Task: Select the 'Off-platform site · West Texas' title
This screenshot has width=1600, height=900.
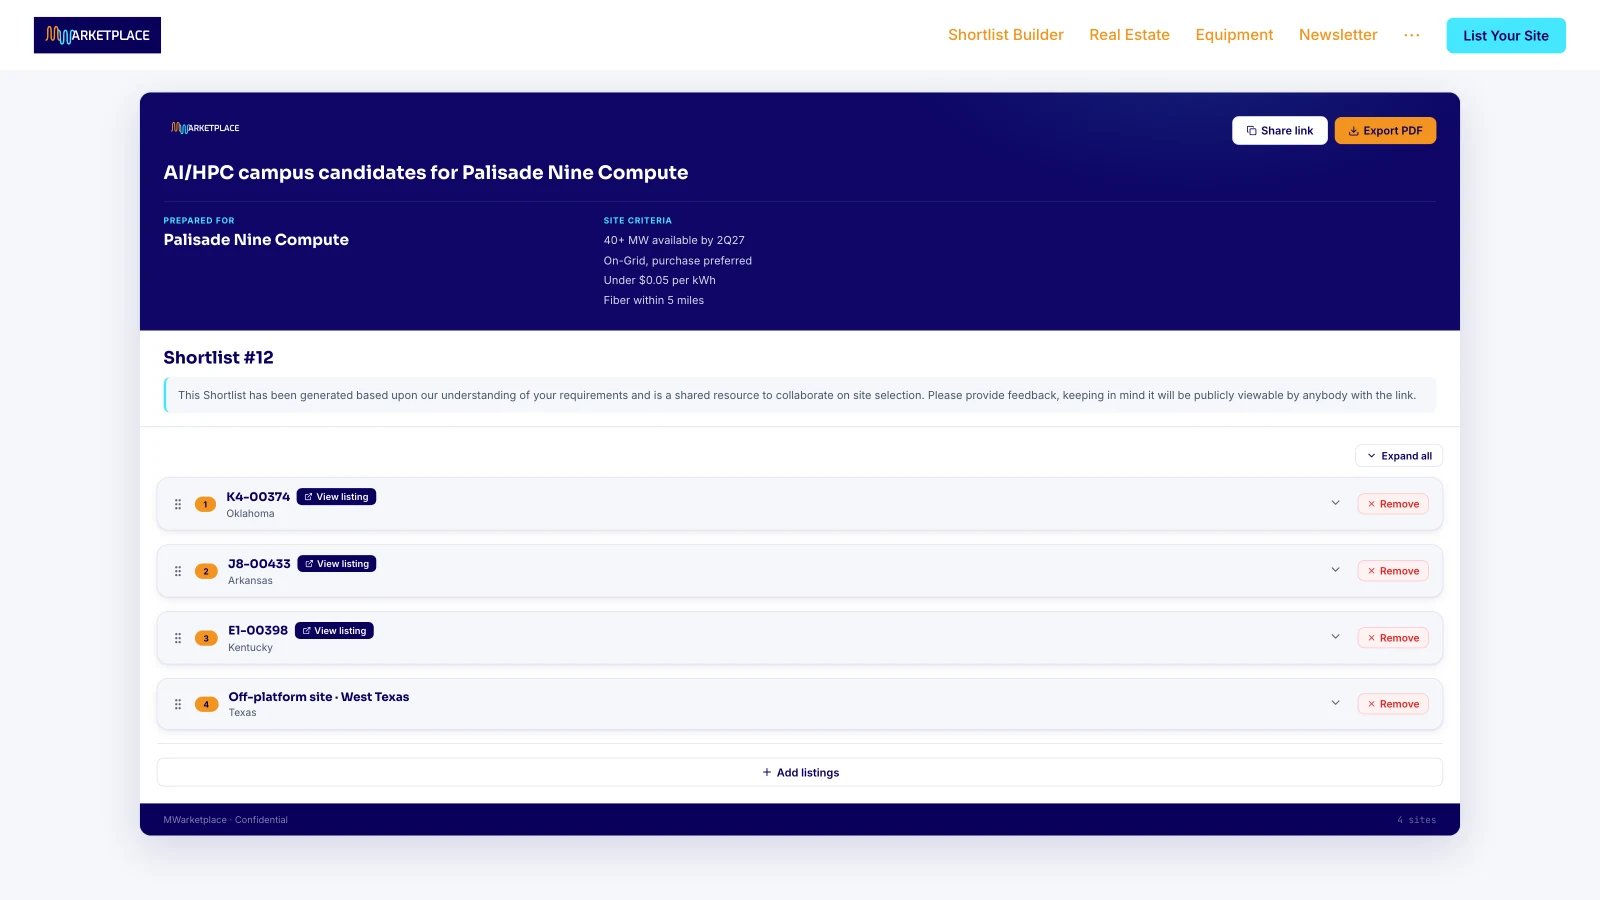Action: point(319,697)
